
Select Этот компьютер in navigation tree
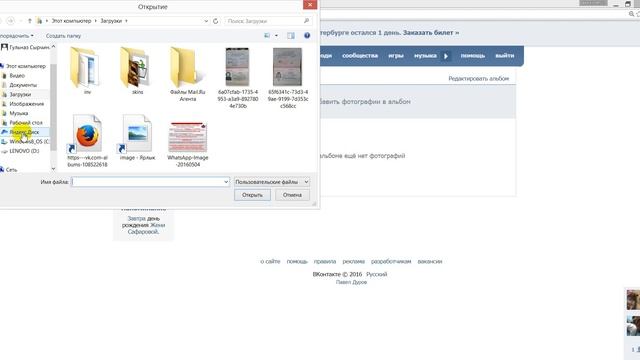25,66
